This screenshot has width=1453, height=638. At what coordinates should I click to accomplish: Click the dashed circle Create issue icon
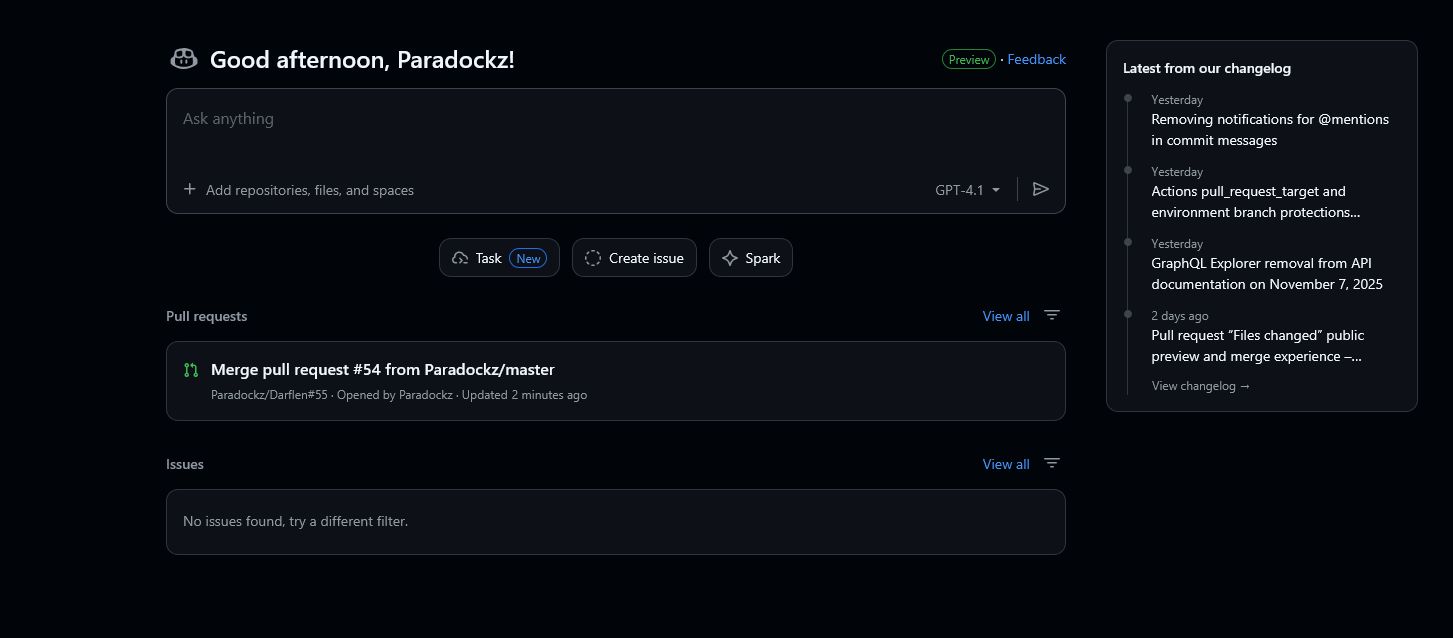click(592, 258)
